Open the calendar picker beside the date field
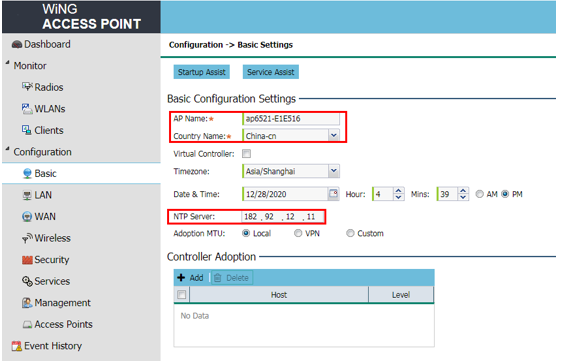The width and height of the screenshot is (577, 361). (333, 194)
